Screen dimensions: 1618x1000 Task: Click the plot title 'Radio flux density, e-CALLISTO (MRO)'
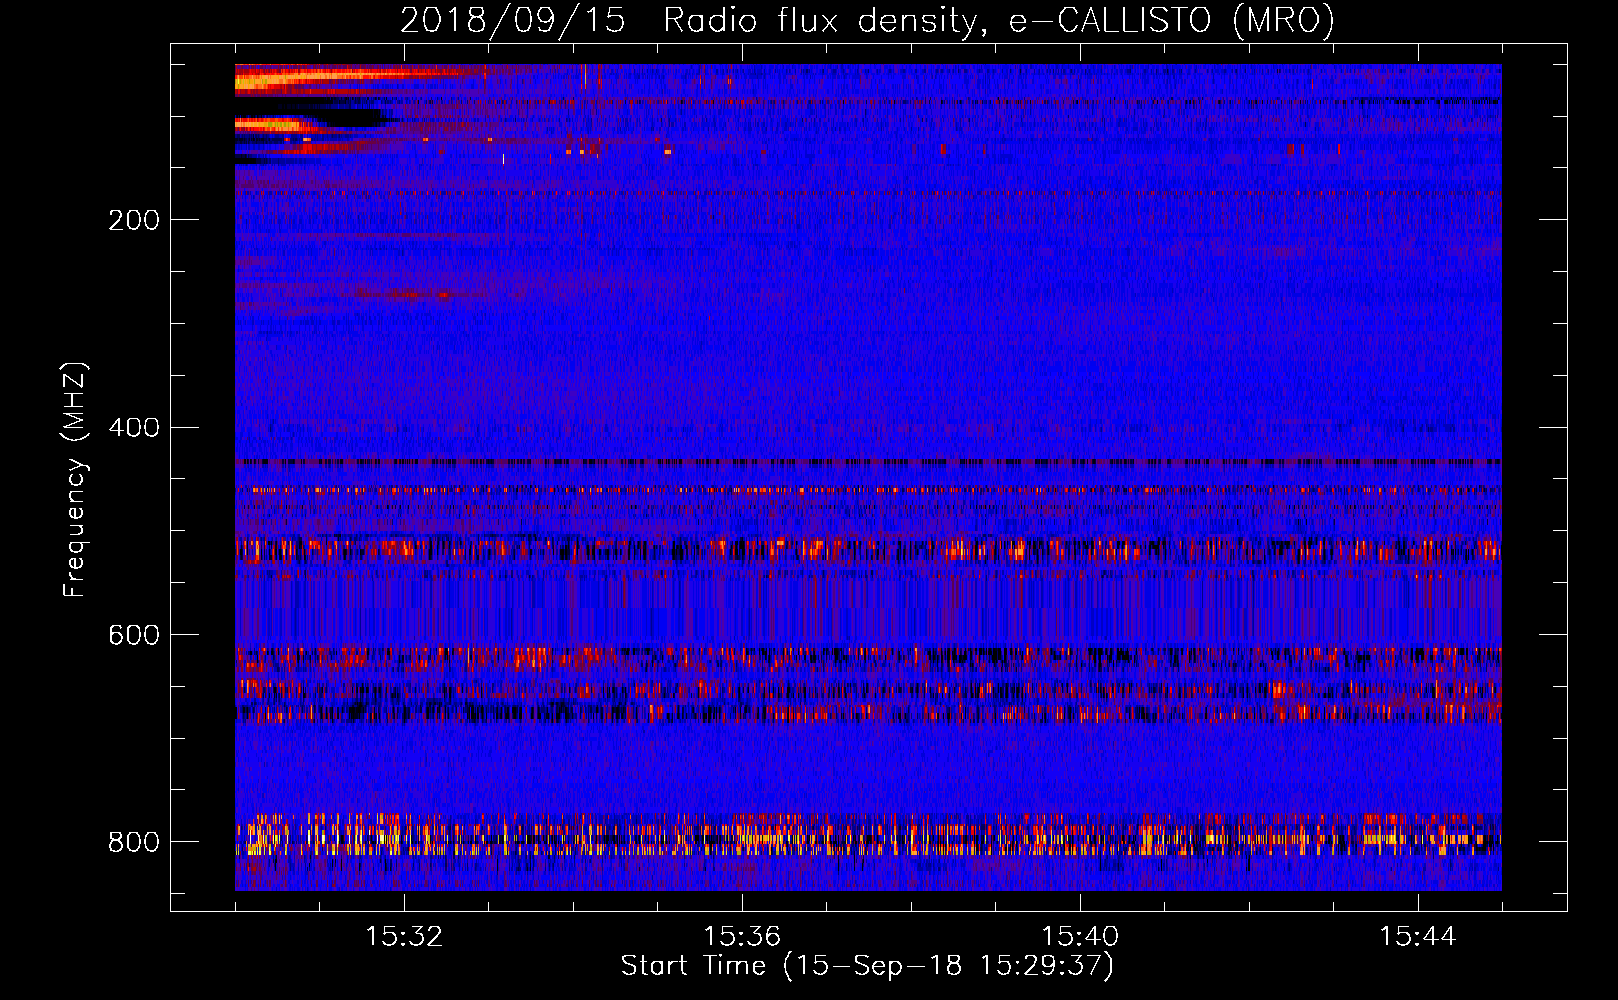click(999, 21)
